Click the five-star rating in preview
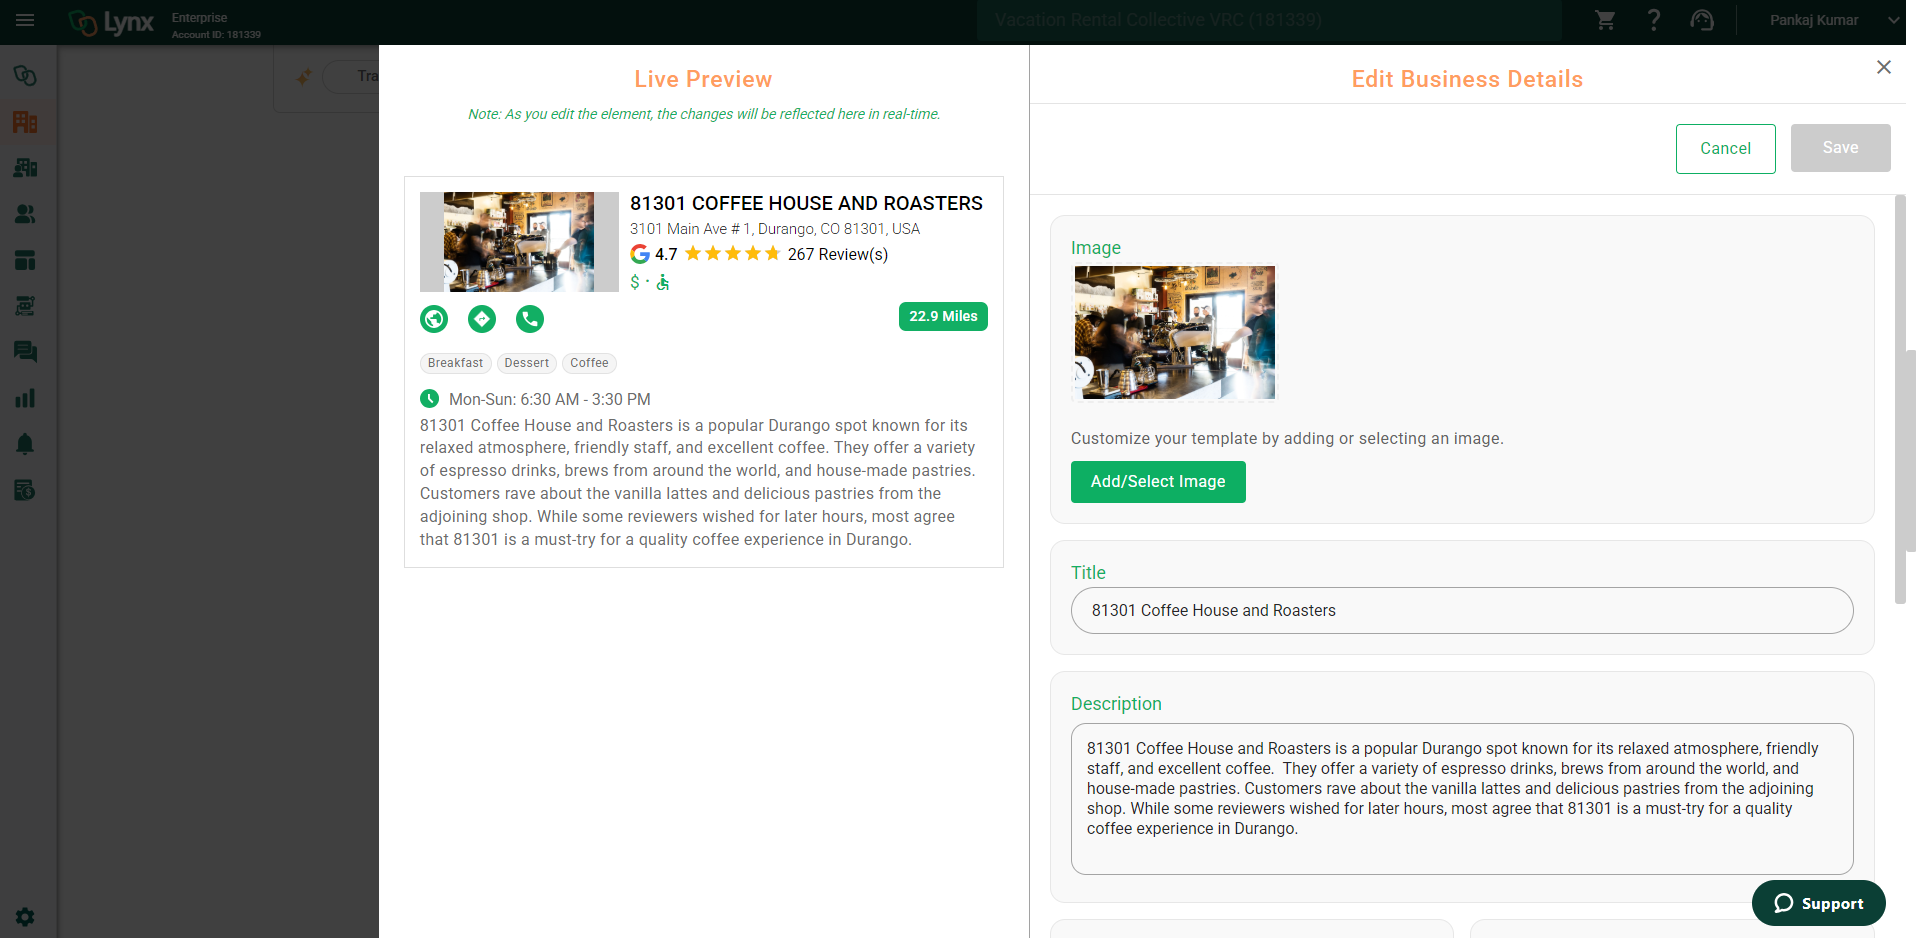Viewport: 1916px width, 938px height. click(x=733, y=254)
